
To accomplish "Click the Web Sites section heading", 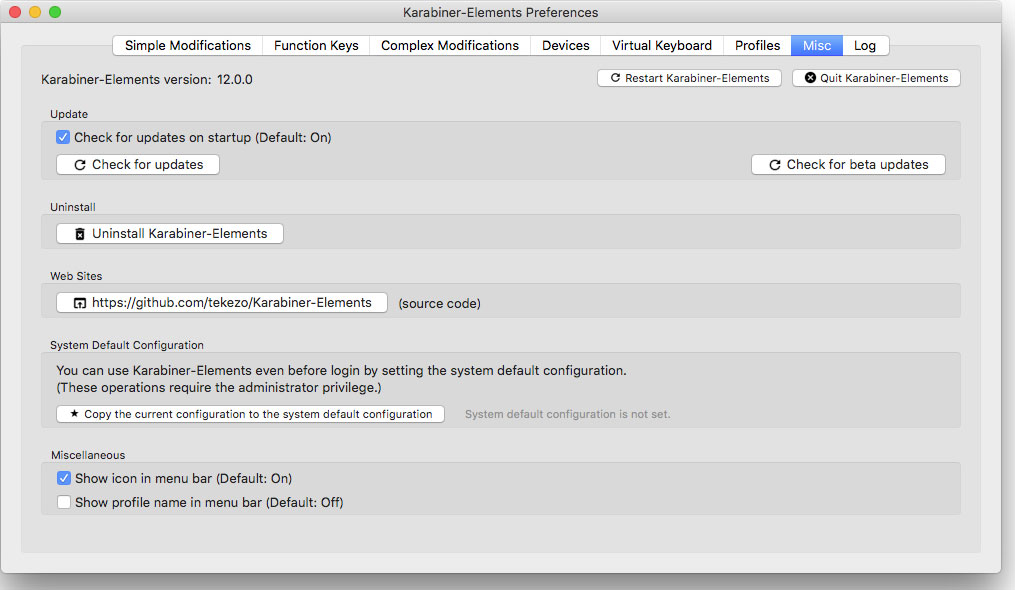I will tap(76, 276).
